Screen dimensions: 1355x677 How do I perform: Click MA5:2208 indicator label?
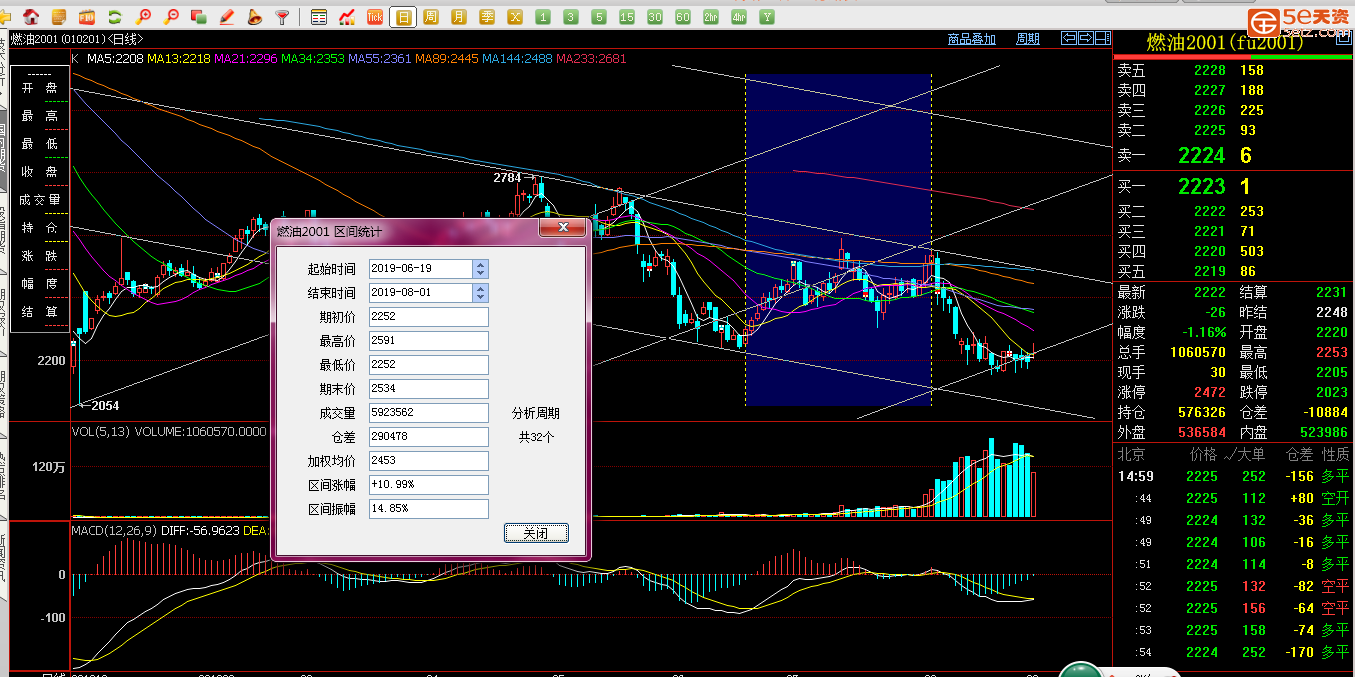[114, 59]
